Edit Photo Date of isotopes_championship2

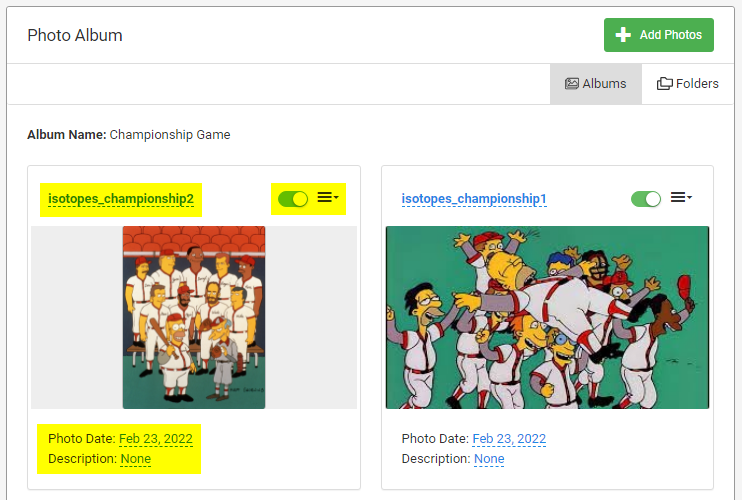pos(156,439)
